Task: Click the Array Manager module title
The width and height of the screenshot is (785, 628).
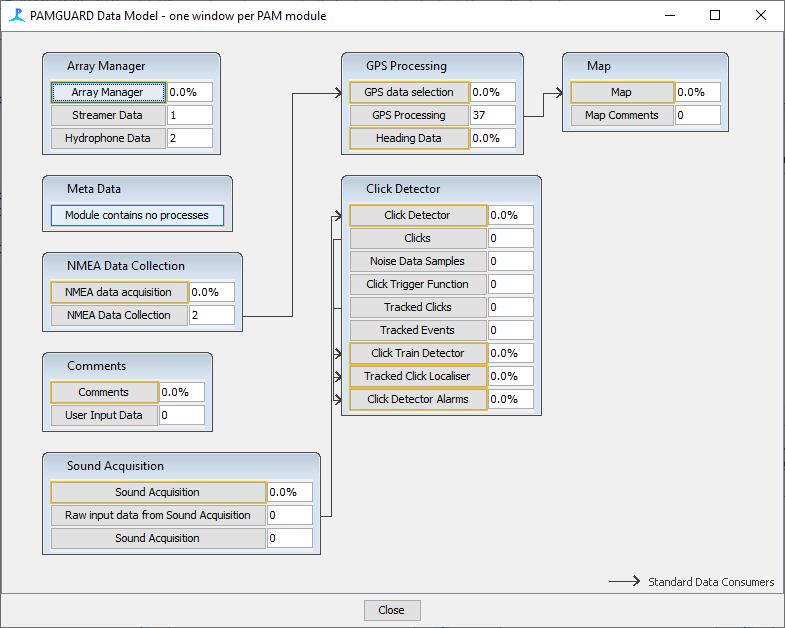Action: 106,66
